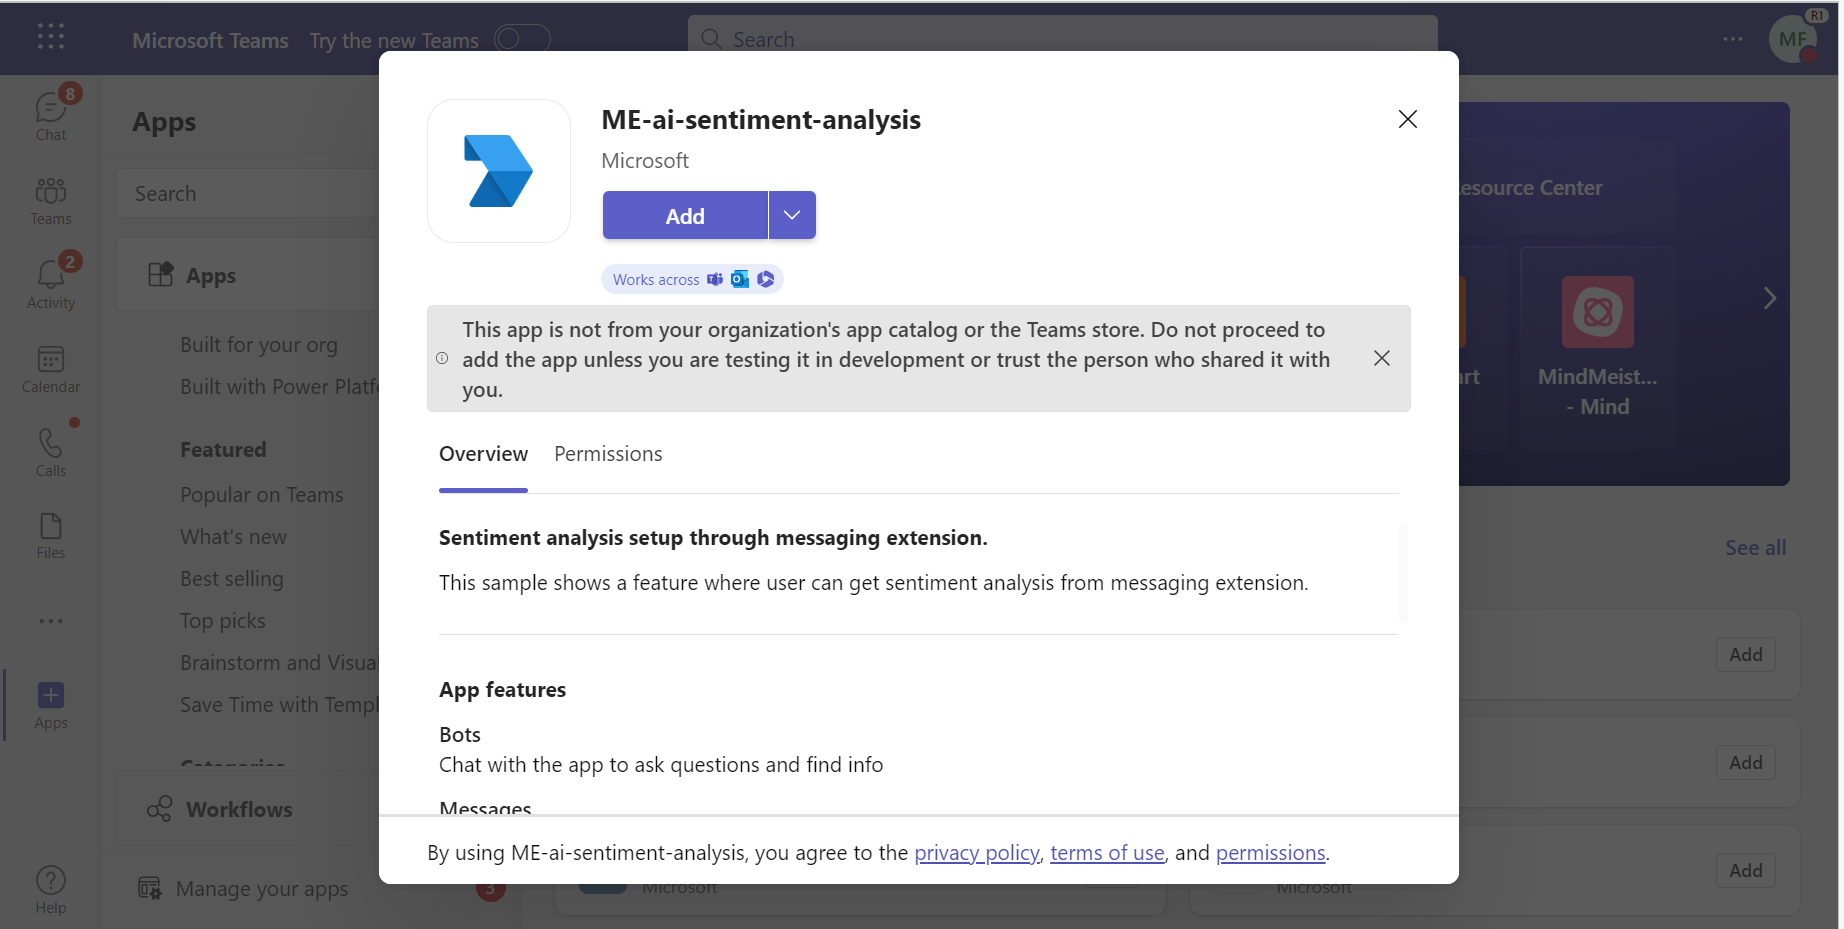Open the terms of use link
Viewport: 1844px width, 929px height.
point(1107,853)
